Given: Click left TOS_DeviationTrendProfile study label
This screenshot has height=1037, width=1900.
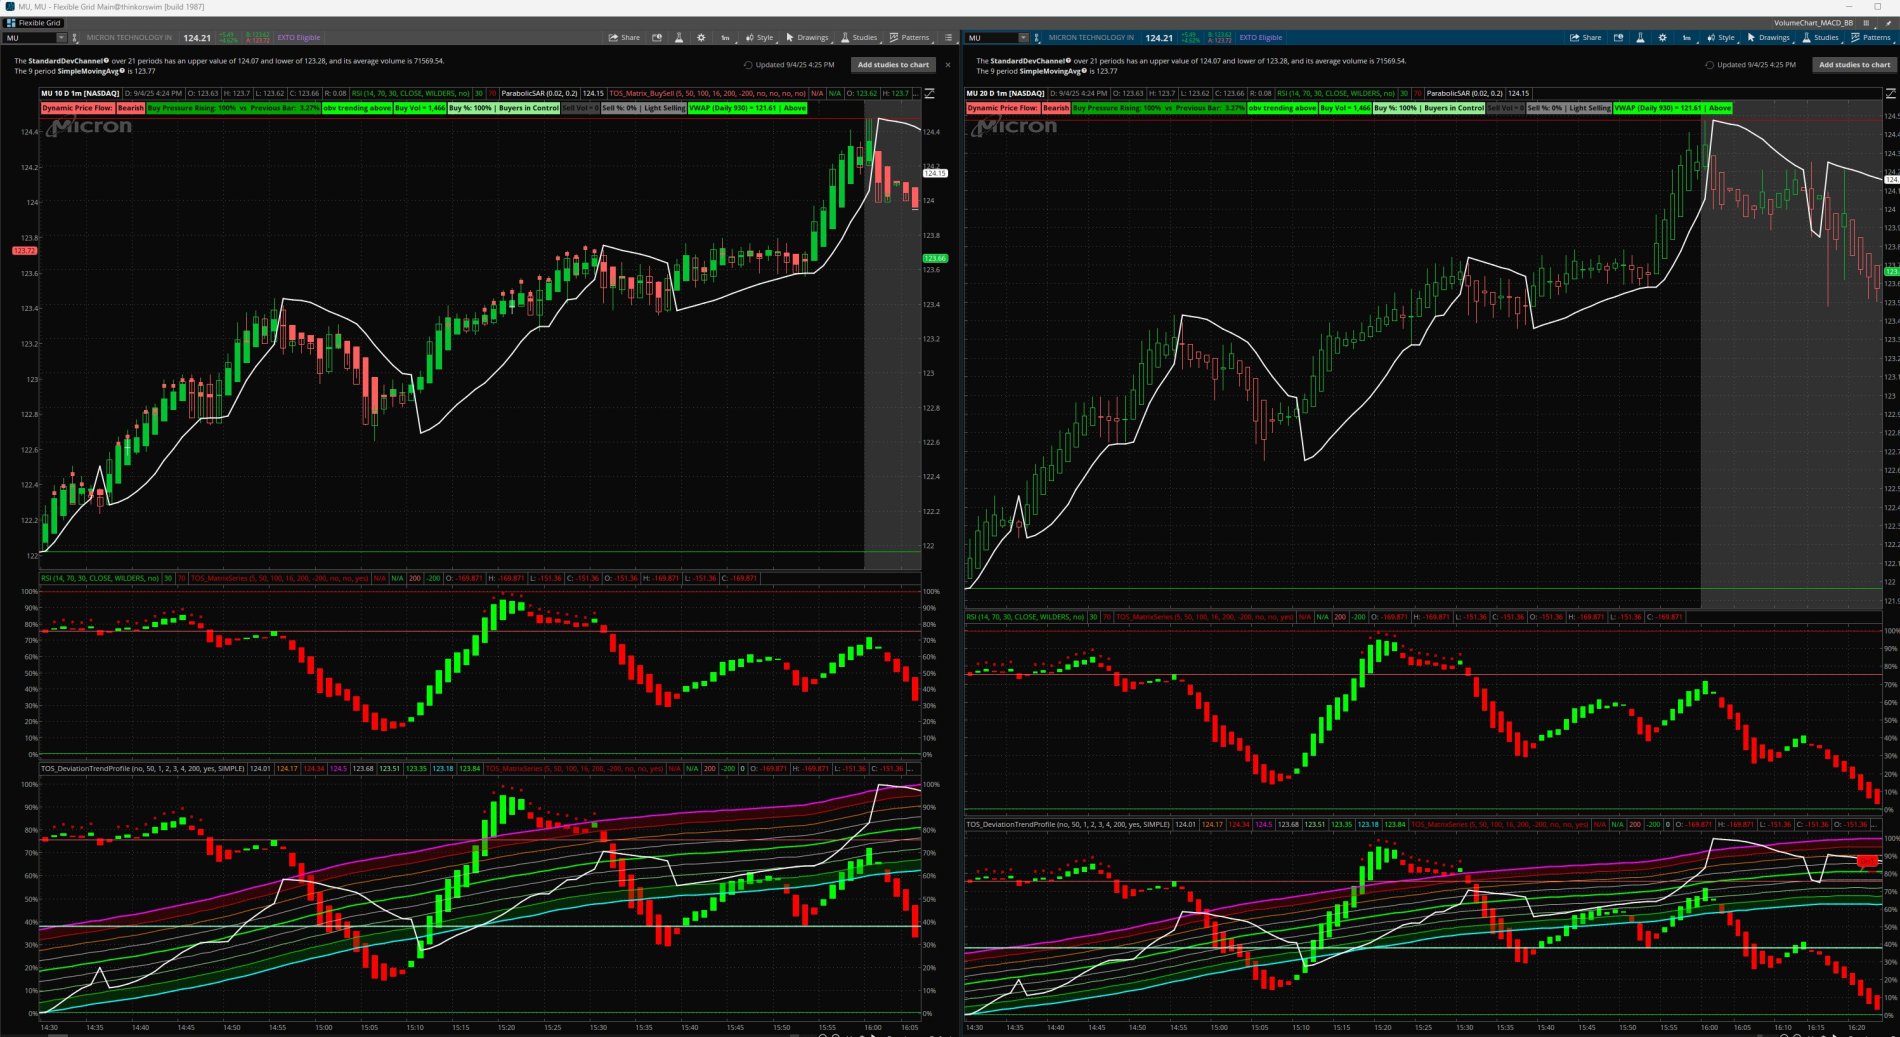Looking at the screenshot, I should coord(142,769).
